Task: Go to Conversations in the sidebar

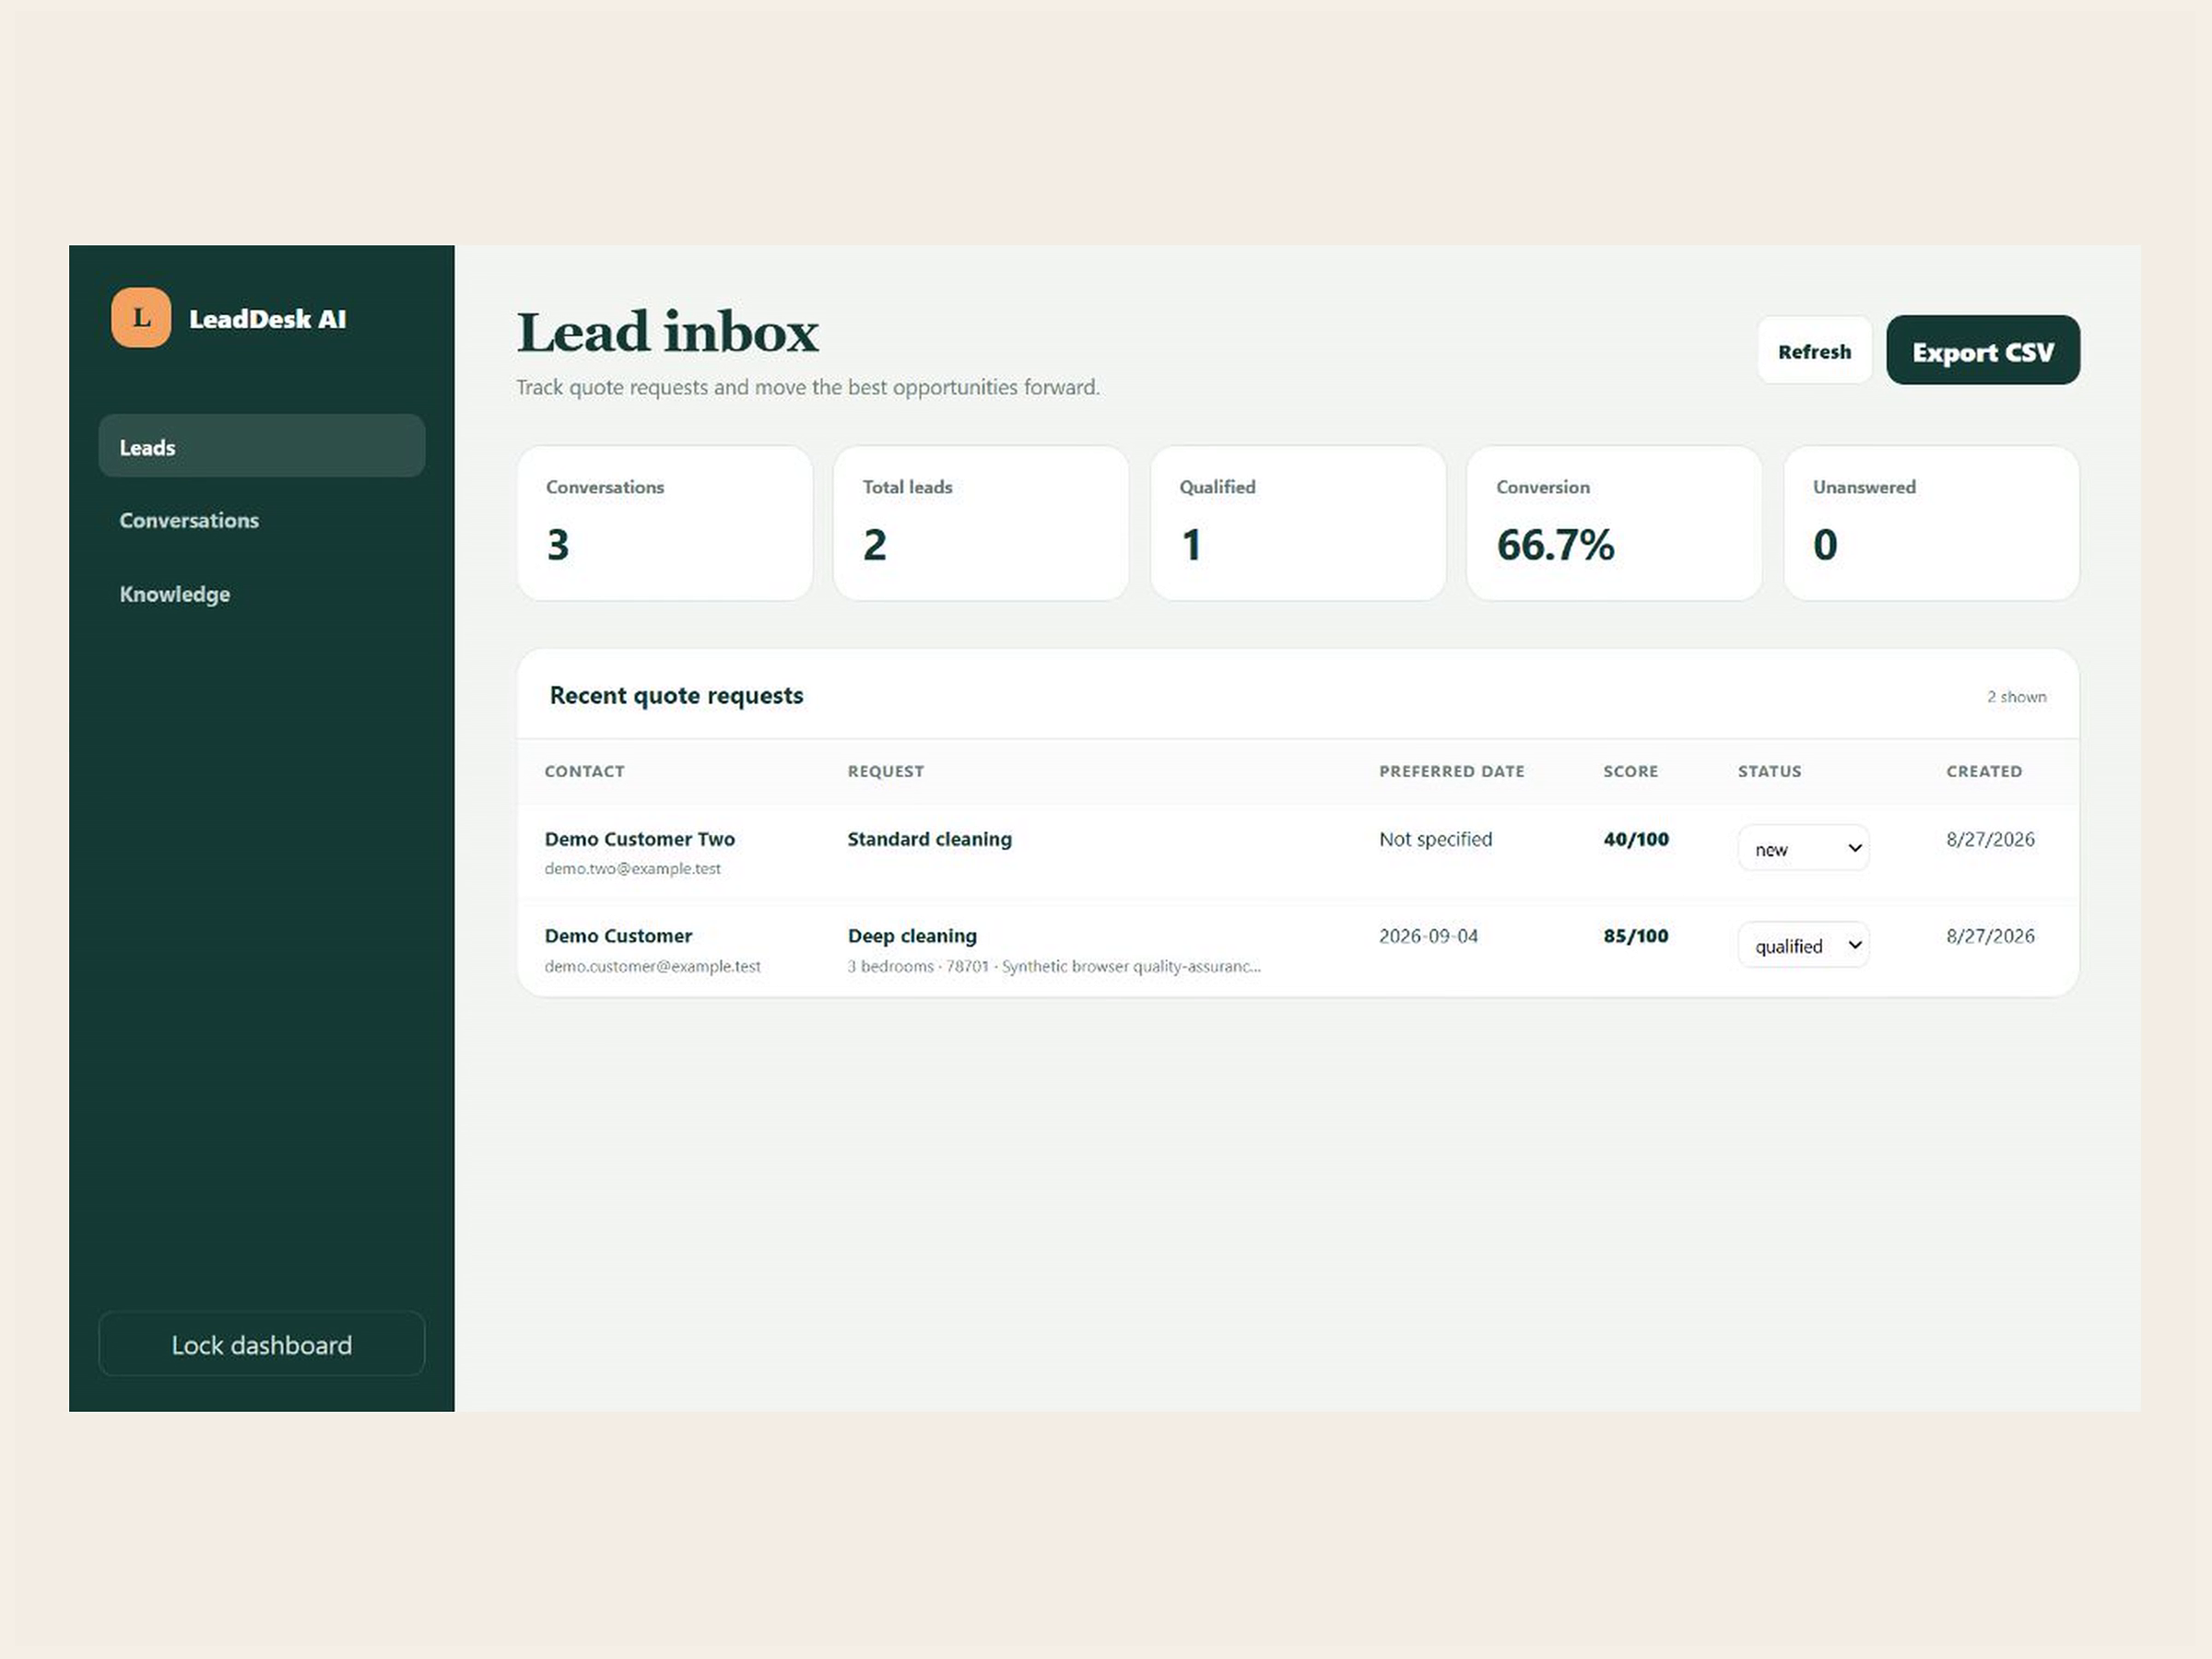Action: (262, 520)
